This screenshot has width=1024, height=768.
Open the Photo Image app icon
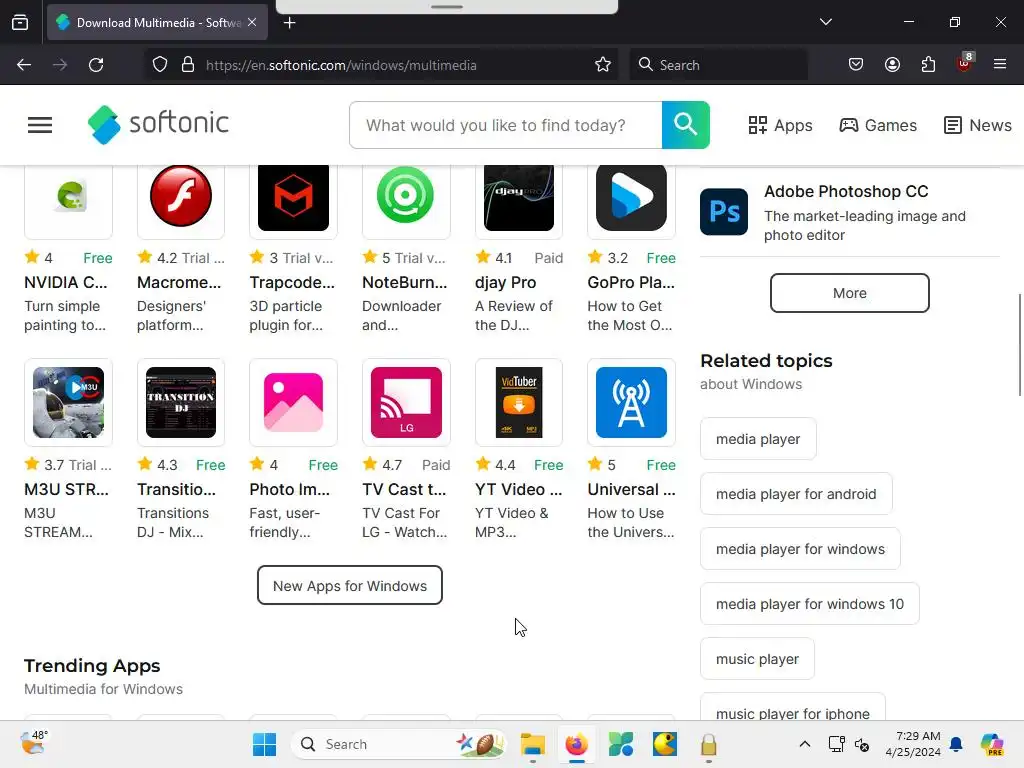coord(293,402)
